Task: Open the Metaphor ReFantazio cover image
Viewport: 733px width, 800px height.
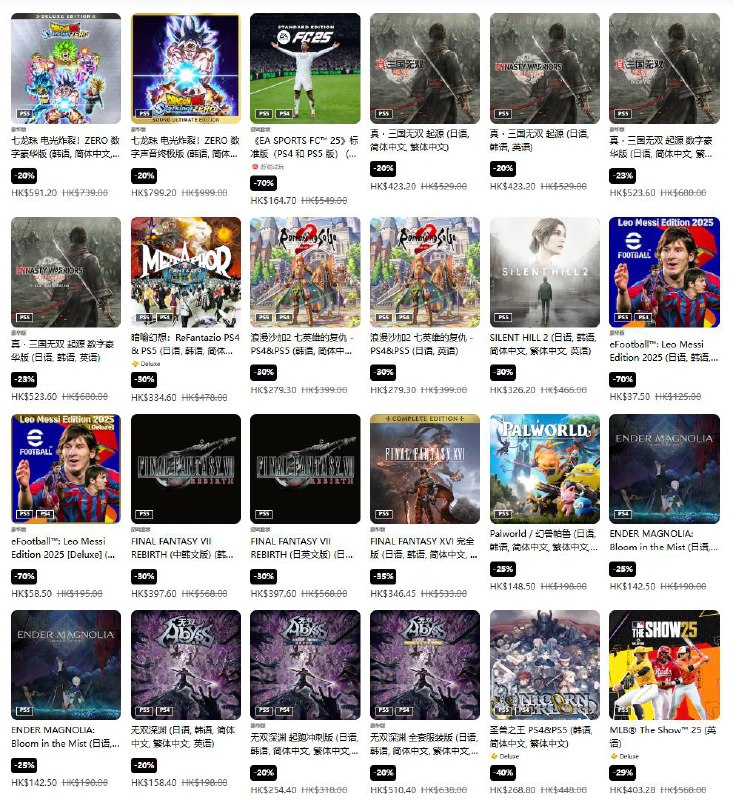Action: tap(186, 272)
